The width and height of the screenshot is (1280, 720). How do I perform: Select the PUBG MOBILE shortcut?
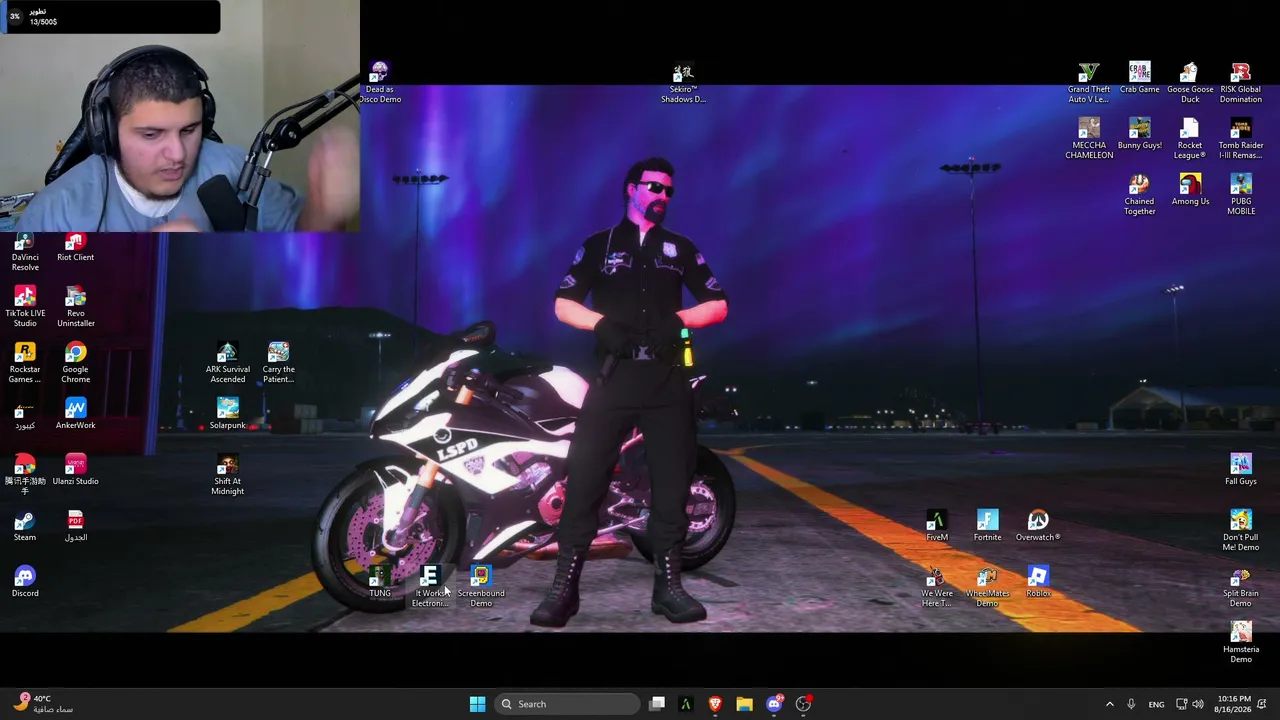1241,195
